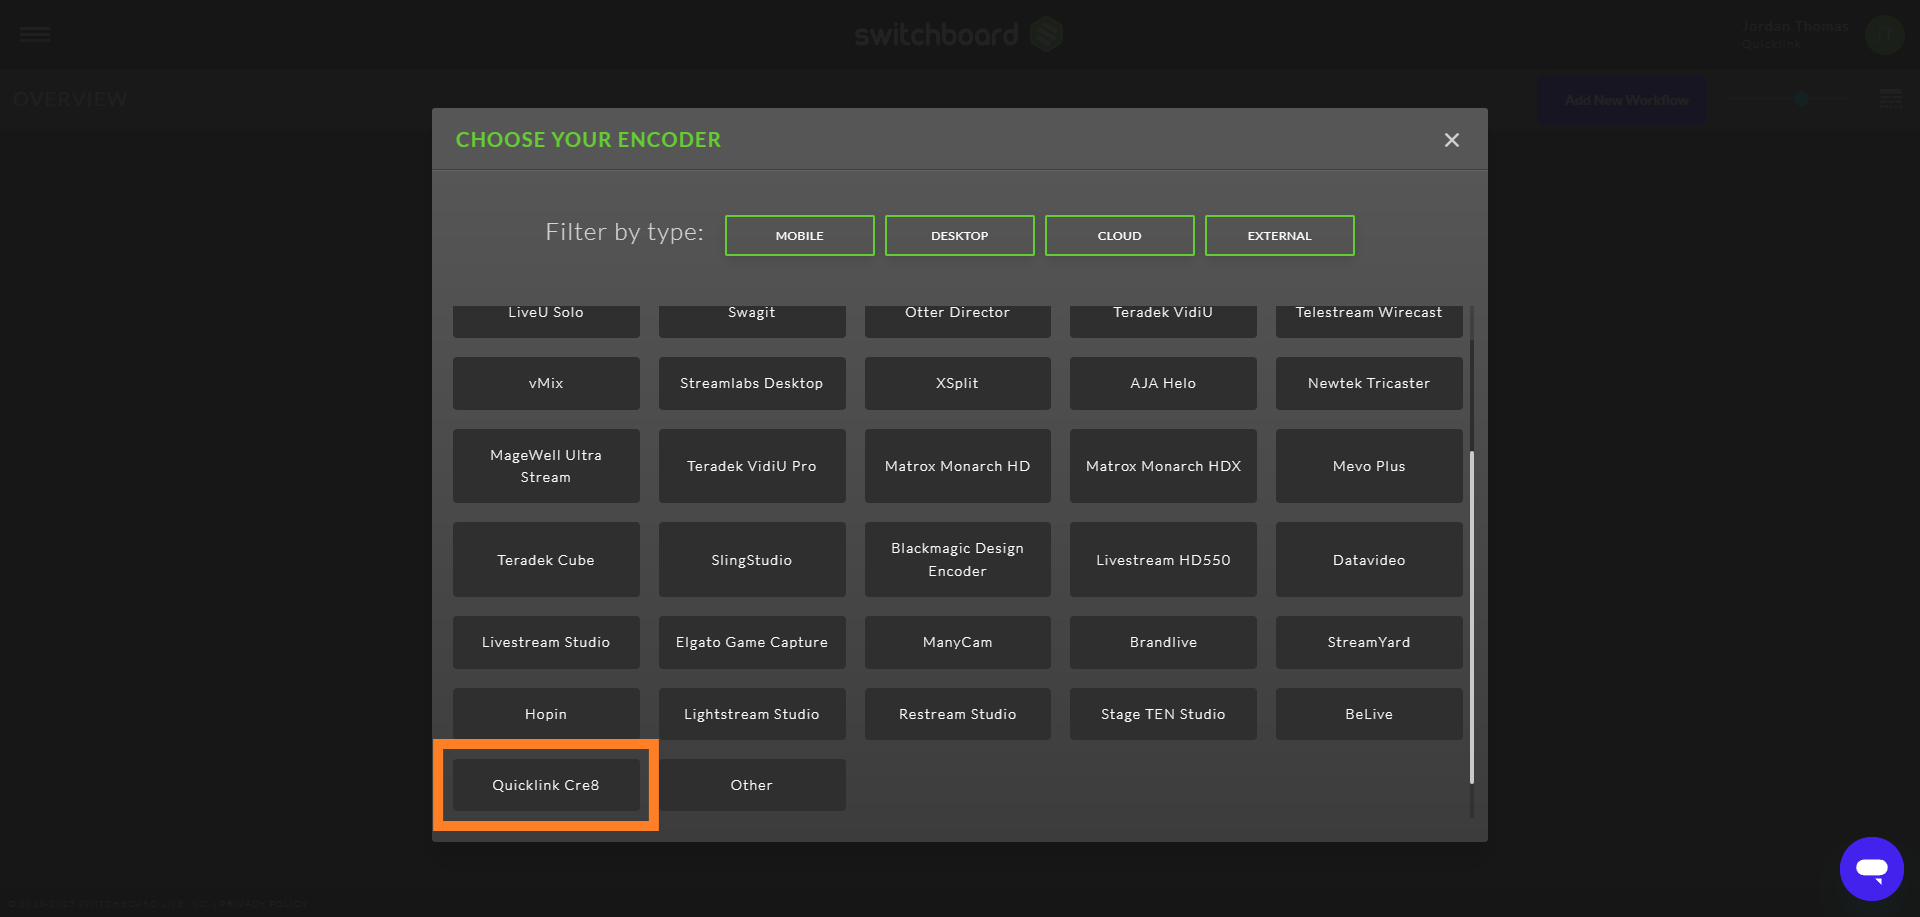Open the user profile avatar
Image resolution: width=1920 pixels, height=917 pixels.
pyautogui.click(x=1884, y=35)
